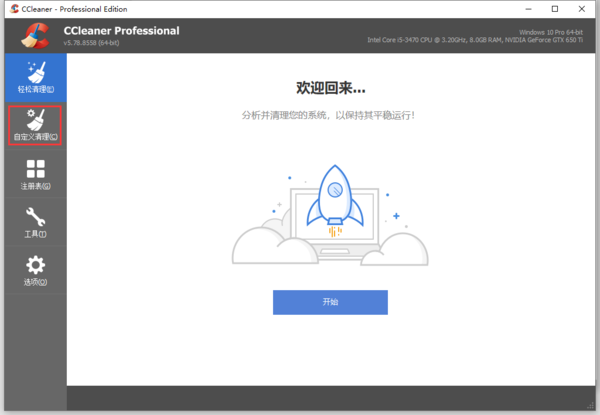600x415 pixels.
Task: Click the dark bottom status bar
Action: 329,397
